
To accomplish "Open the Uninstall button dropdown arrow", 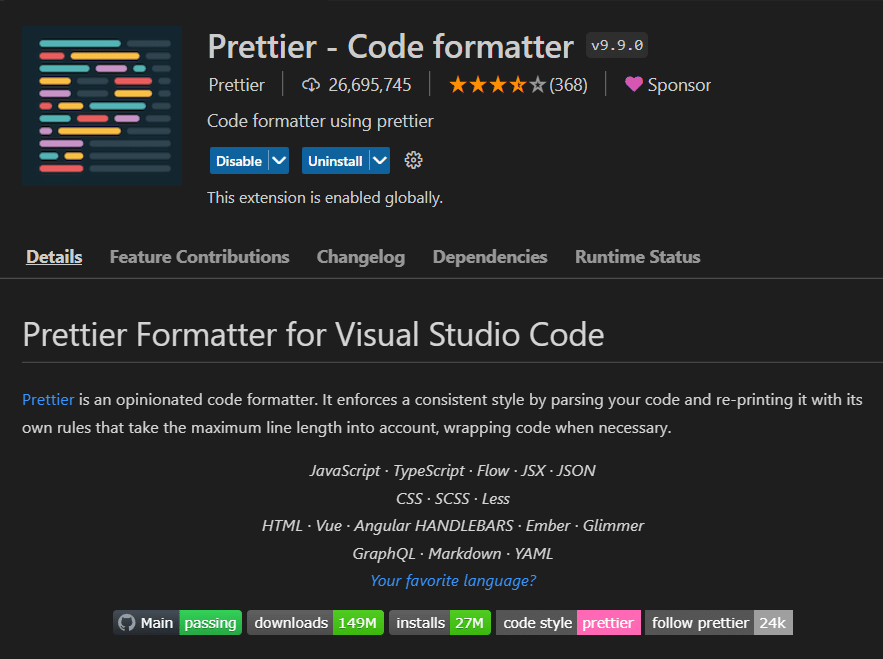I will pyautogui.click(x=379, y=160).
